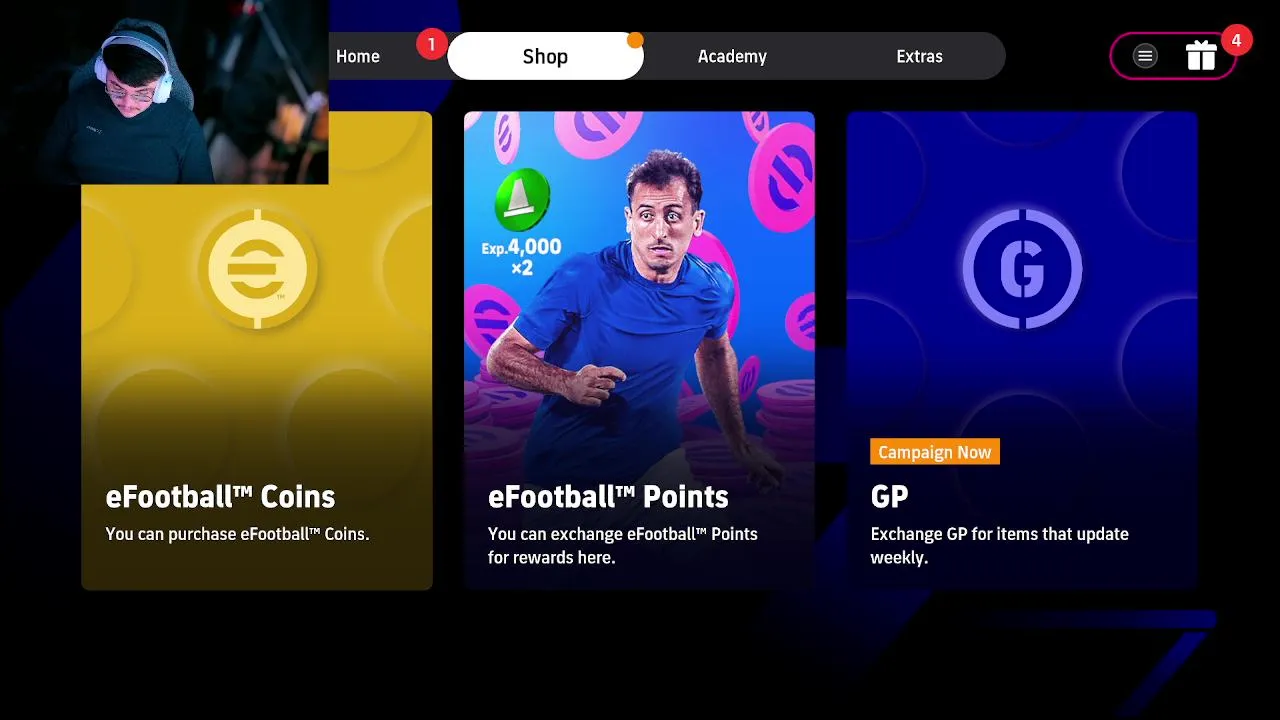This screenshot has width=1280, height=720.
Task: Open the Academy tab
Action: pos(732,57)
